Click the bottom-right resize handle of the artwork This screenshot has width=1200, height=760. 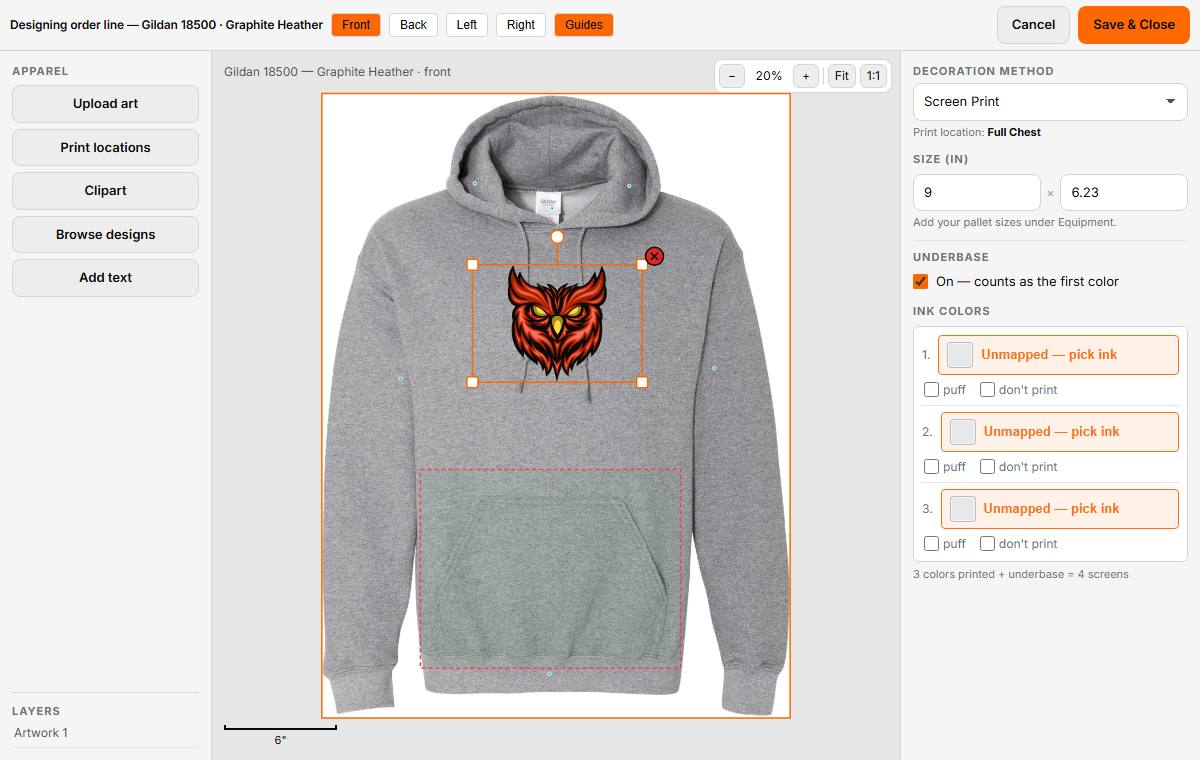pos(642,382)
